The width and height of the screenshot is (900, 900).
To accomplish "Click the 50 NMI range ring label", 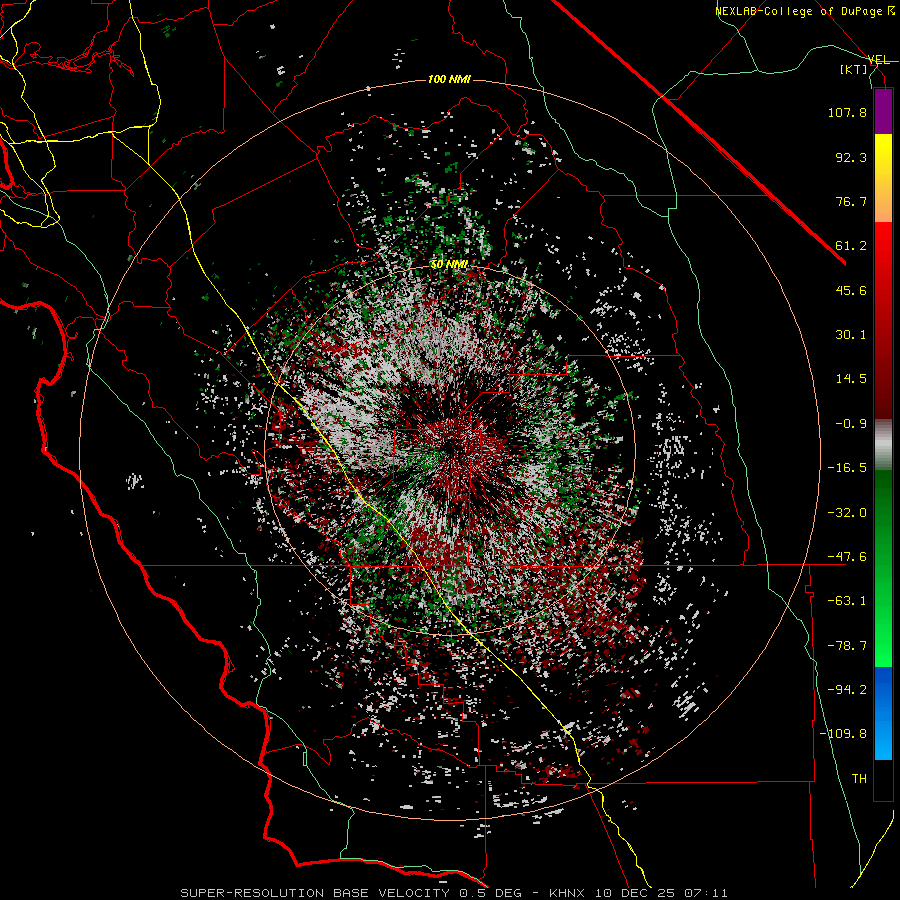I will 449,264.
